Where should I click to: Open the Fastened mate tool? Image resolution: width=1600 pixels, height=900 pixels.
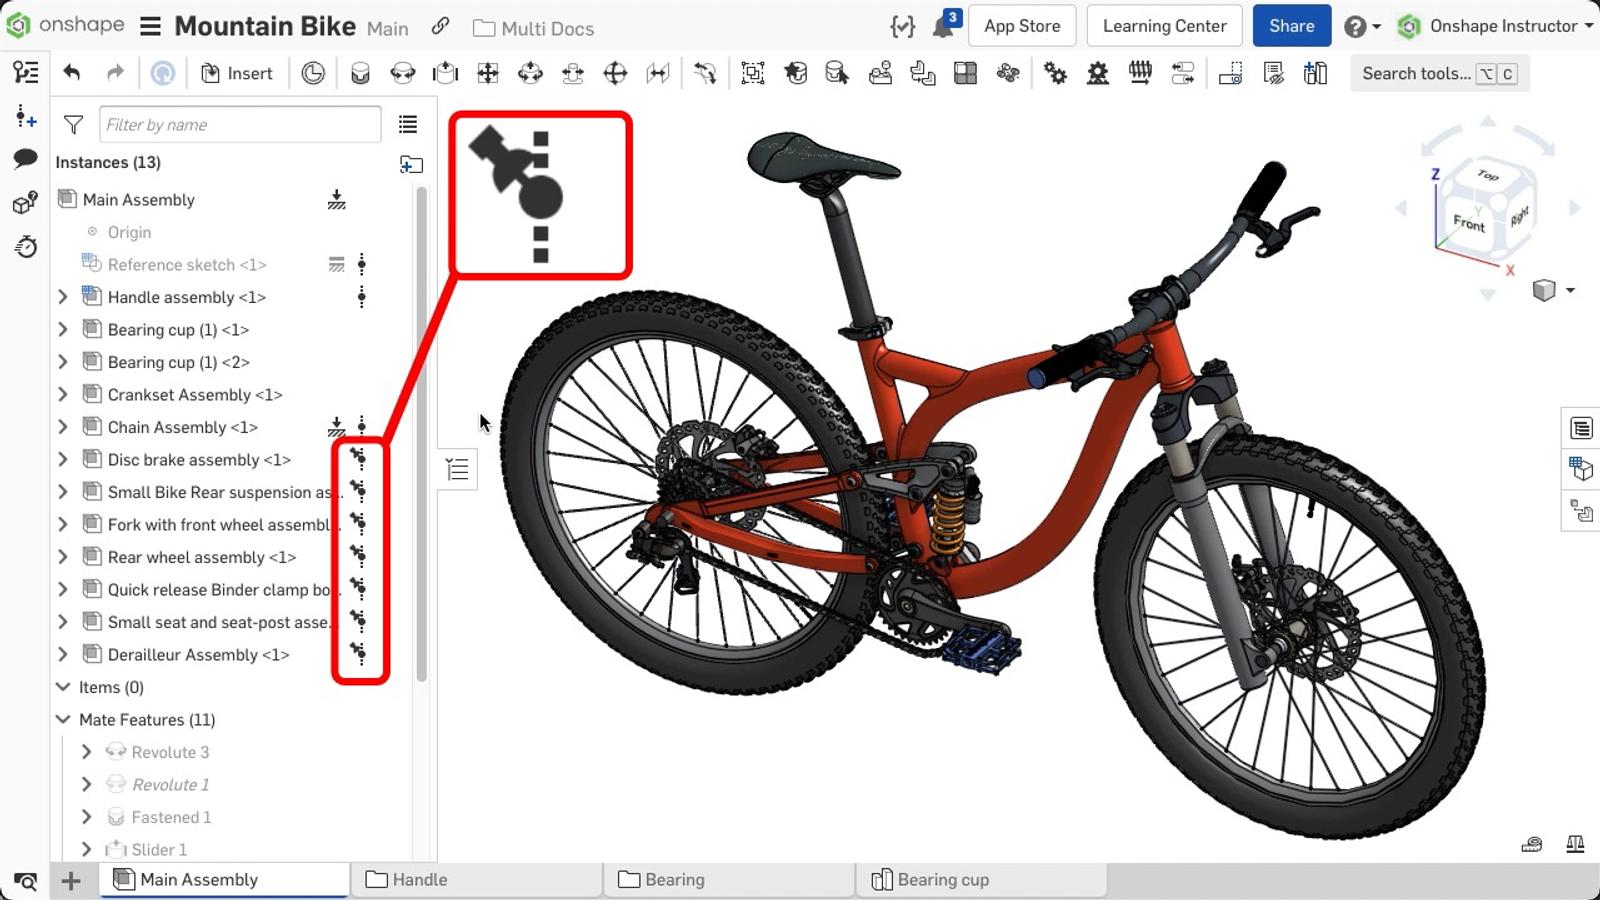tap(360, 73)
